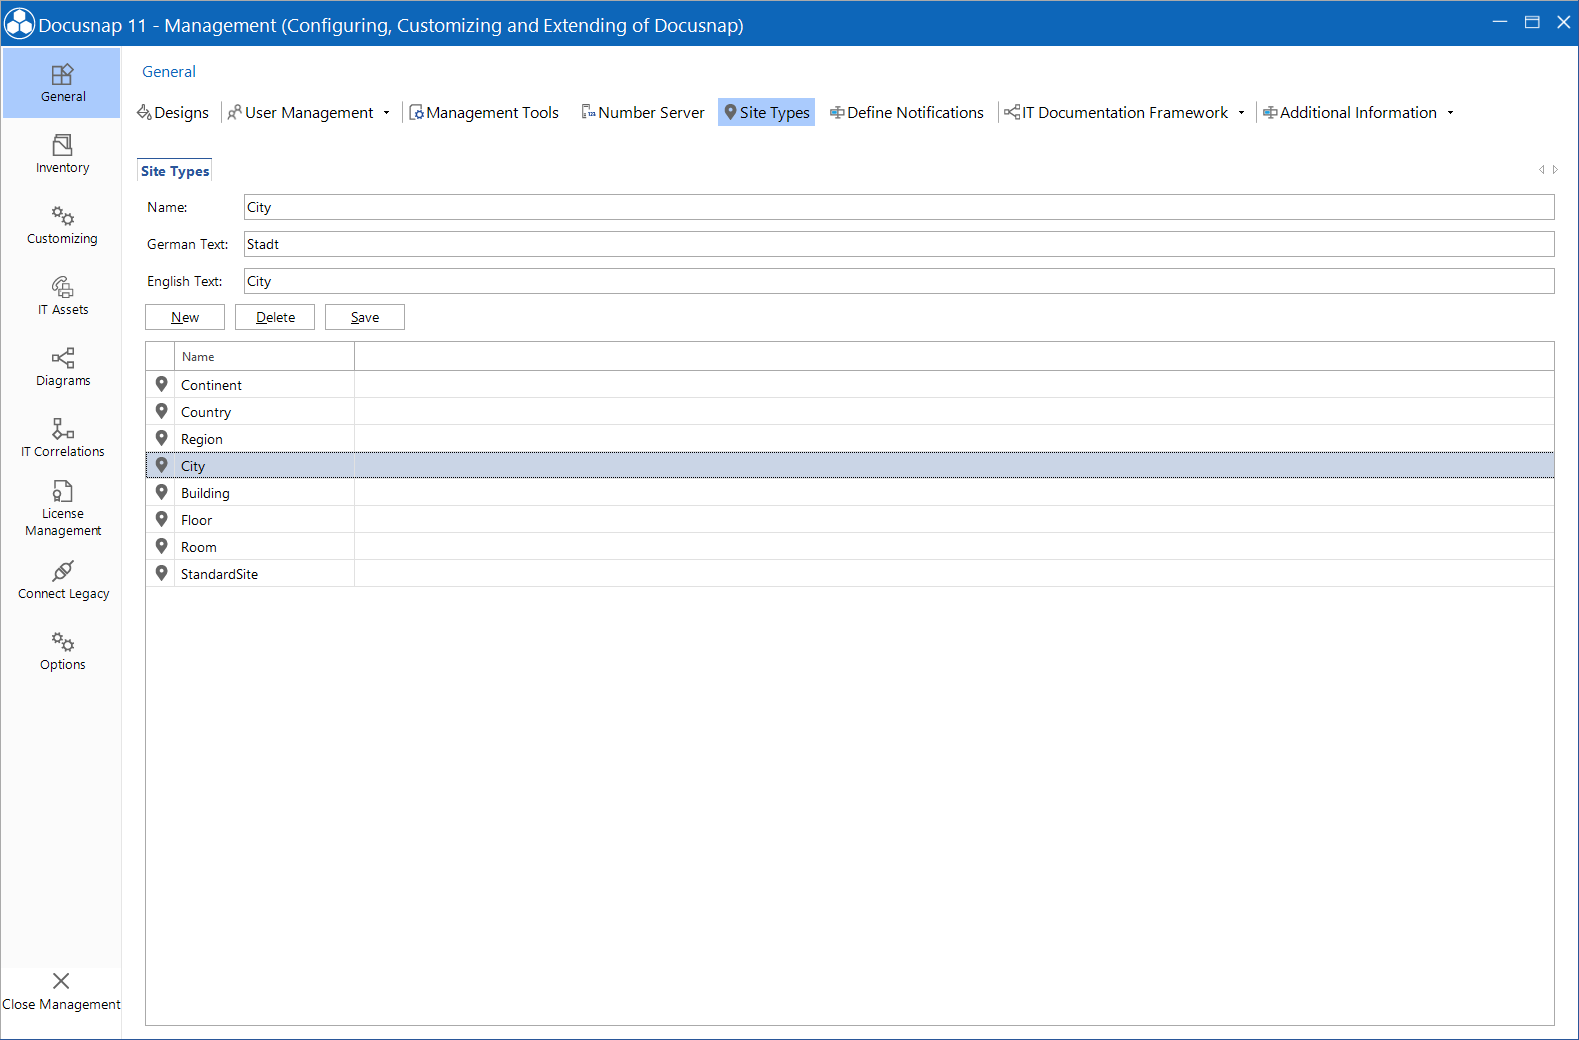The width and height of the screenshot is (1579, 1040).
Task: Click the pin icon beside Continent
Action: coord(161,384)
